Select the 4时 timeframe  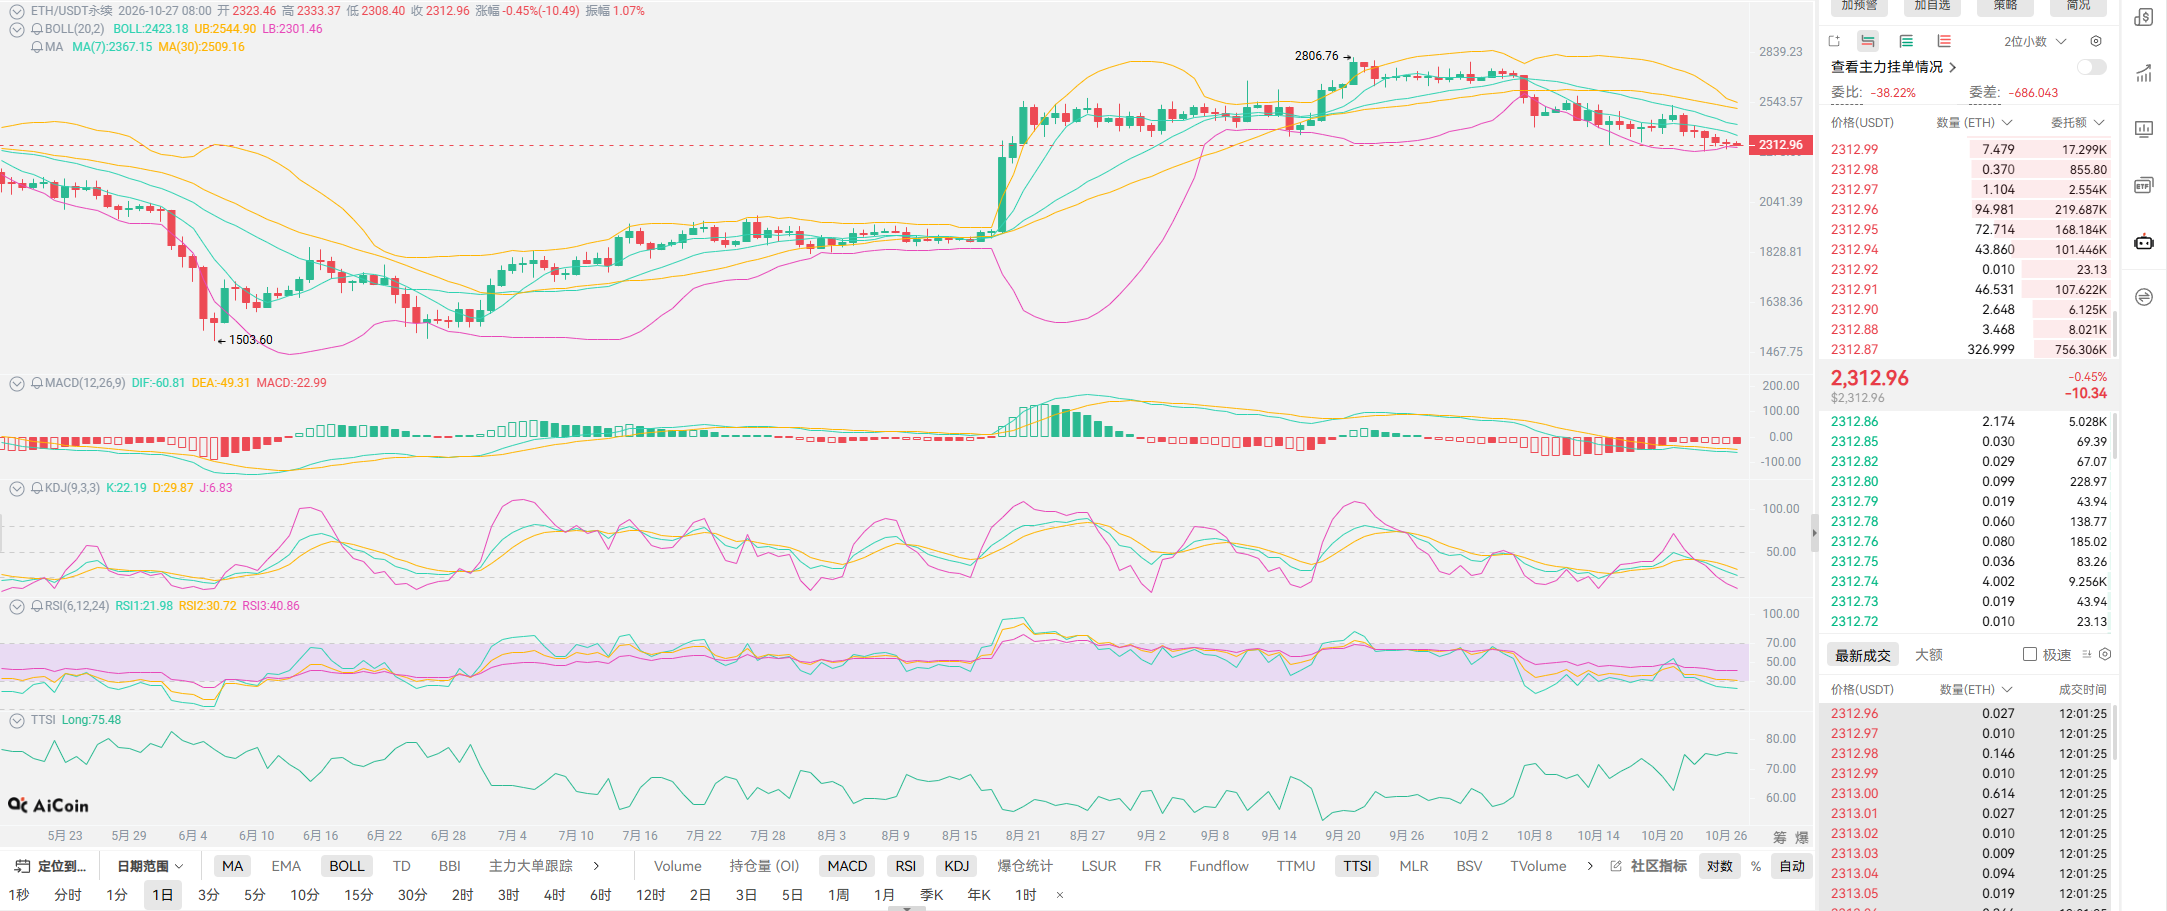coord(555,895)
